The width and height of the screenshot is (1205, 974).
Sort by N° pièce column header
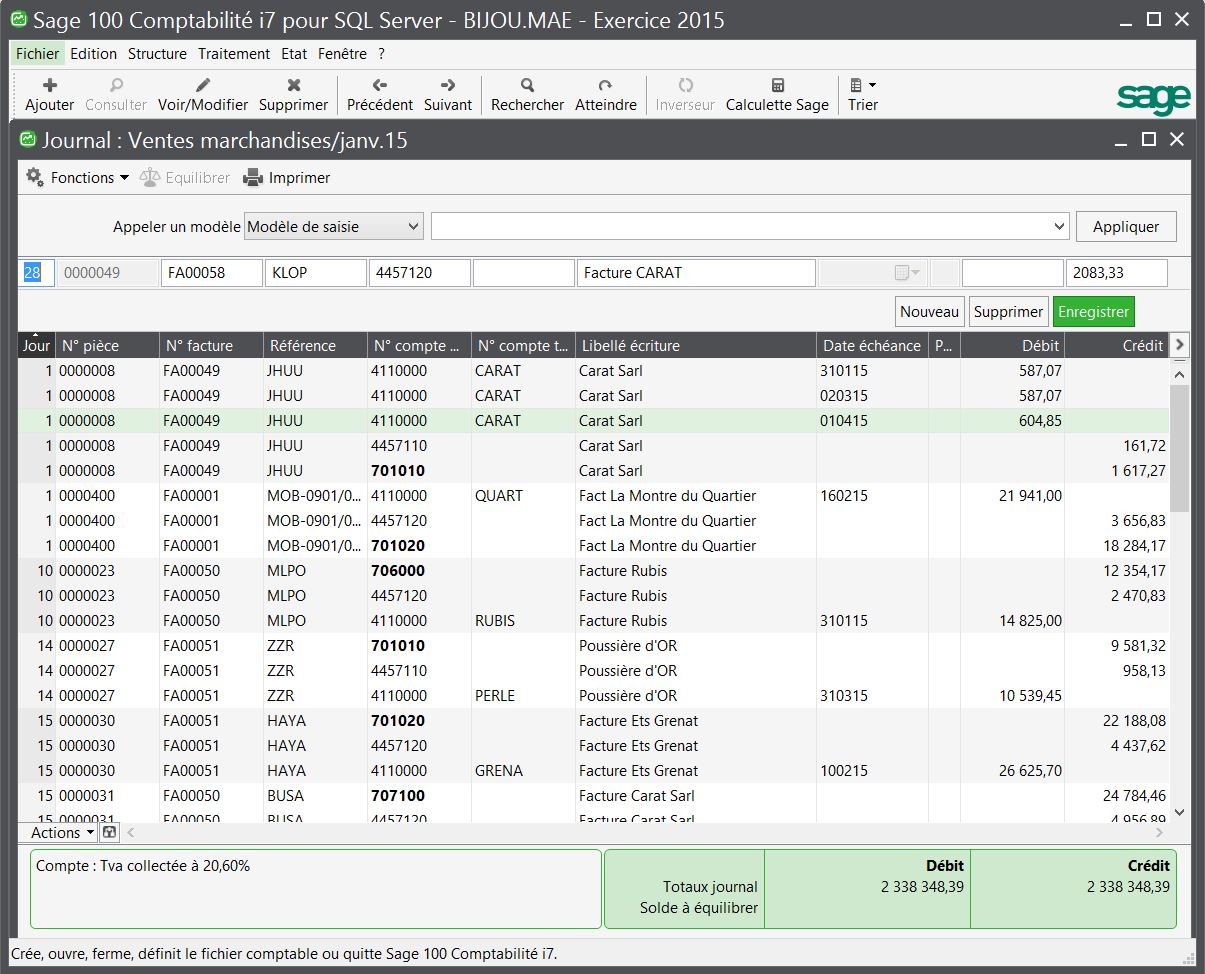pyautogui.click(x=108, y=345)
